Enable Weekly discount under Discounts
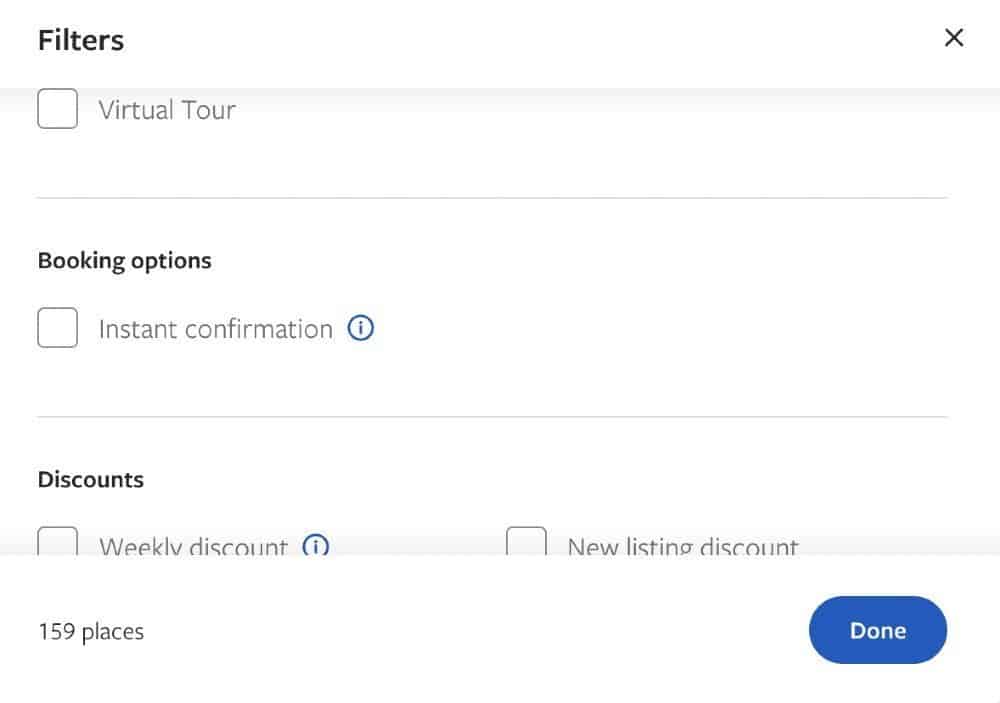 point(57,544)
